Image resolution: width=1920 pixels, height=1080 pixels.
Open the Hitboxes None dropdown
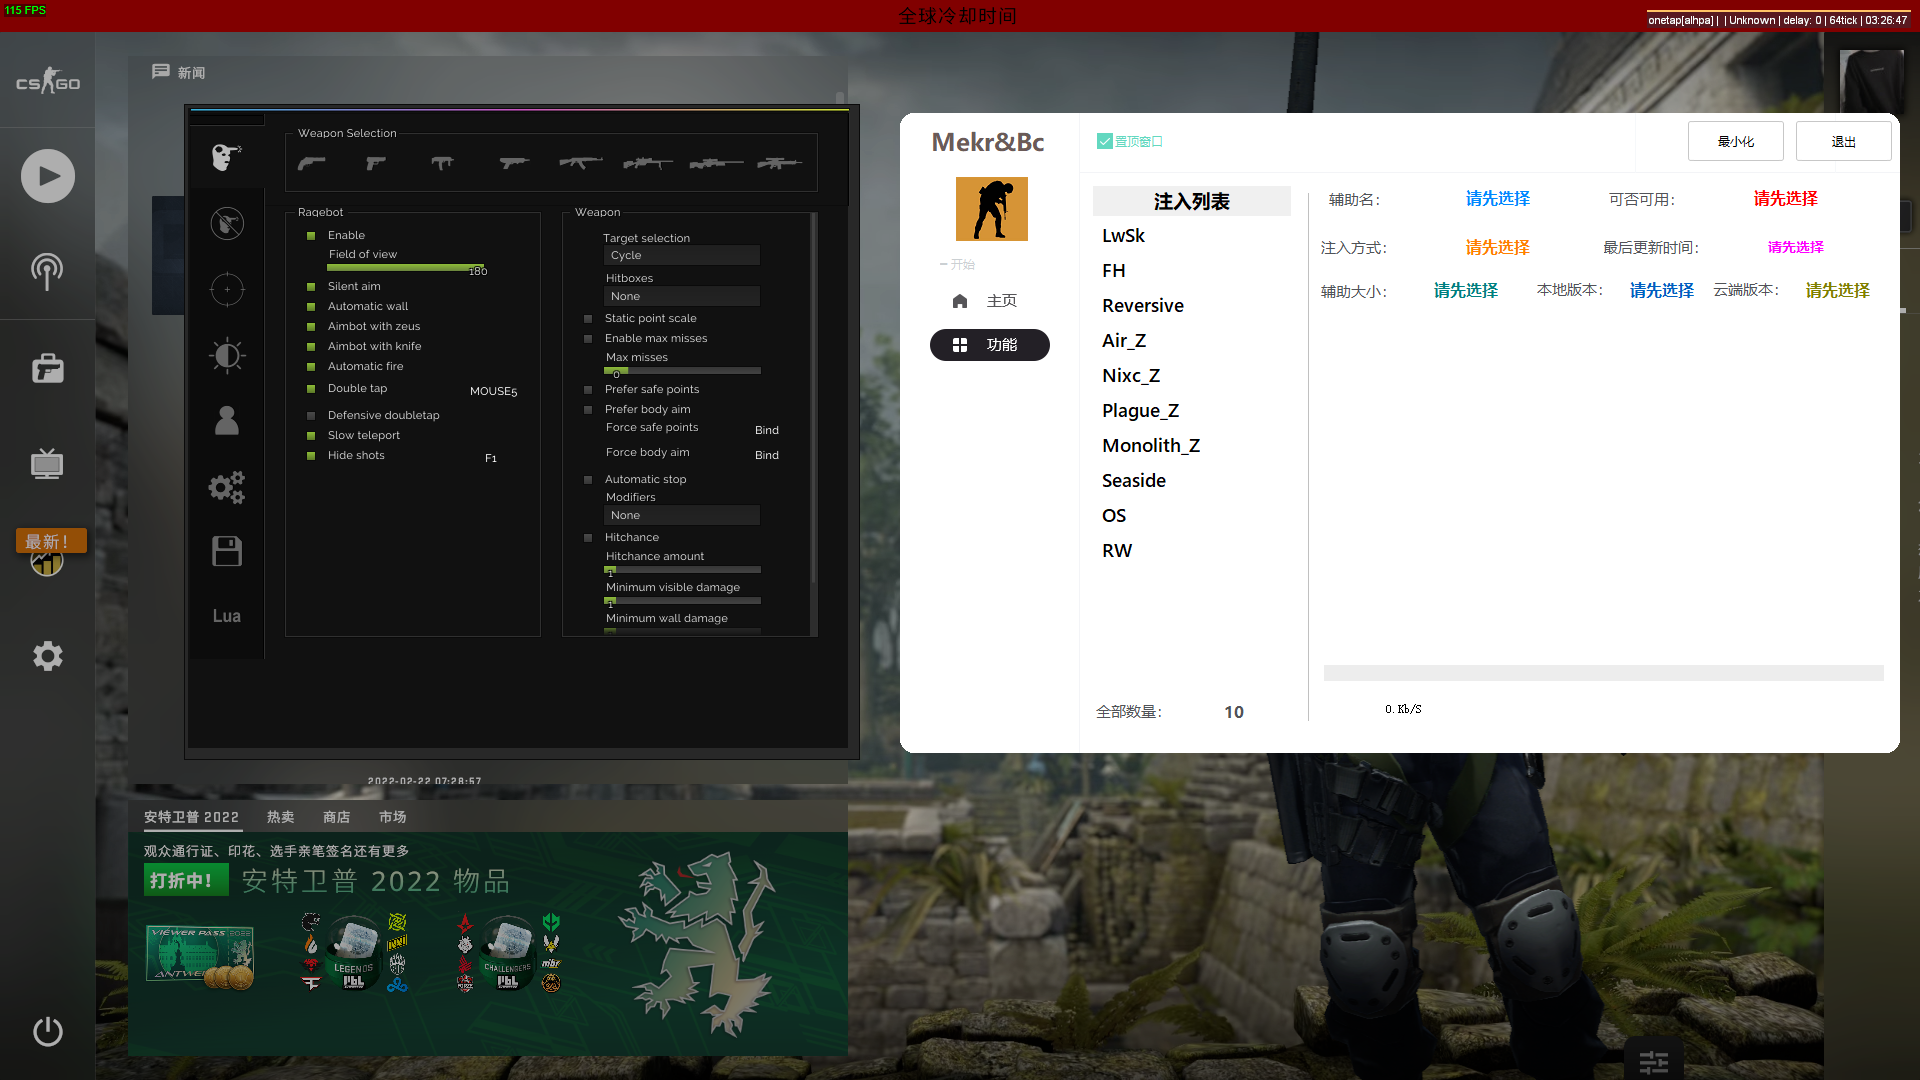point(682,296)
